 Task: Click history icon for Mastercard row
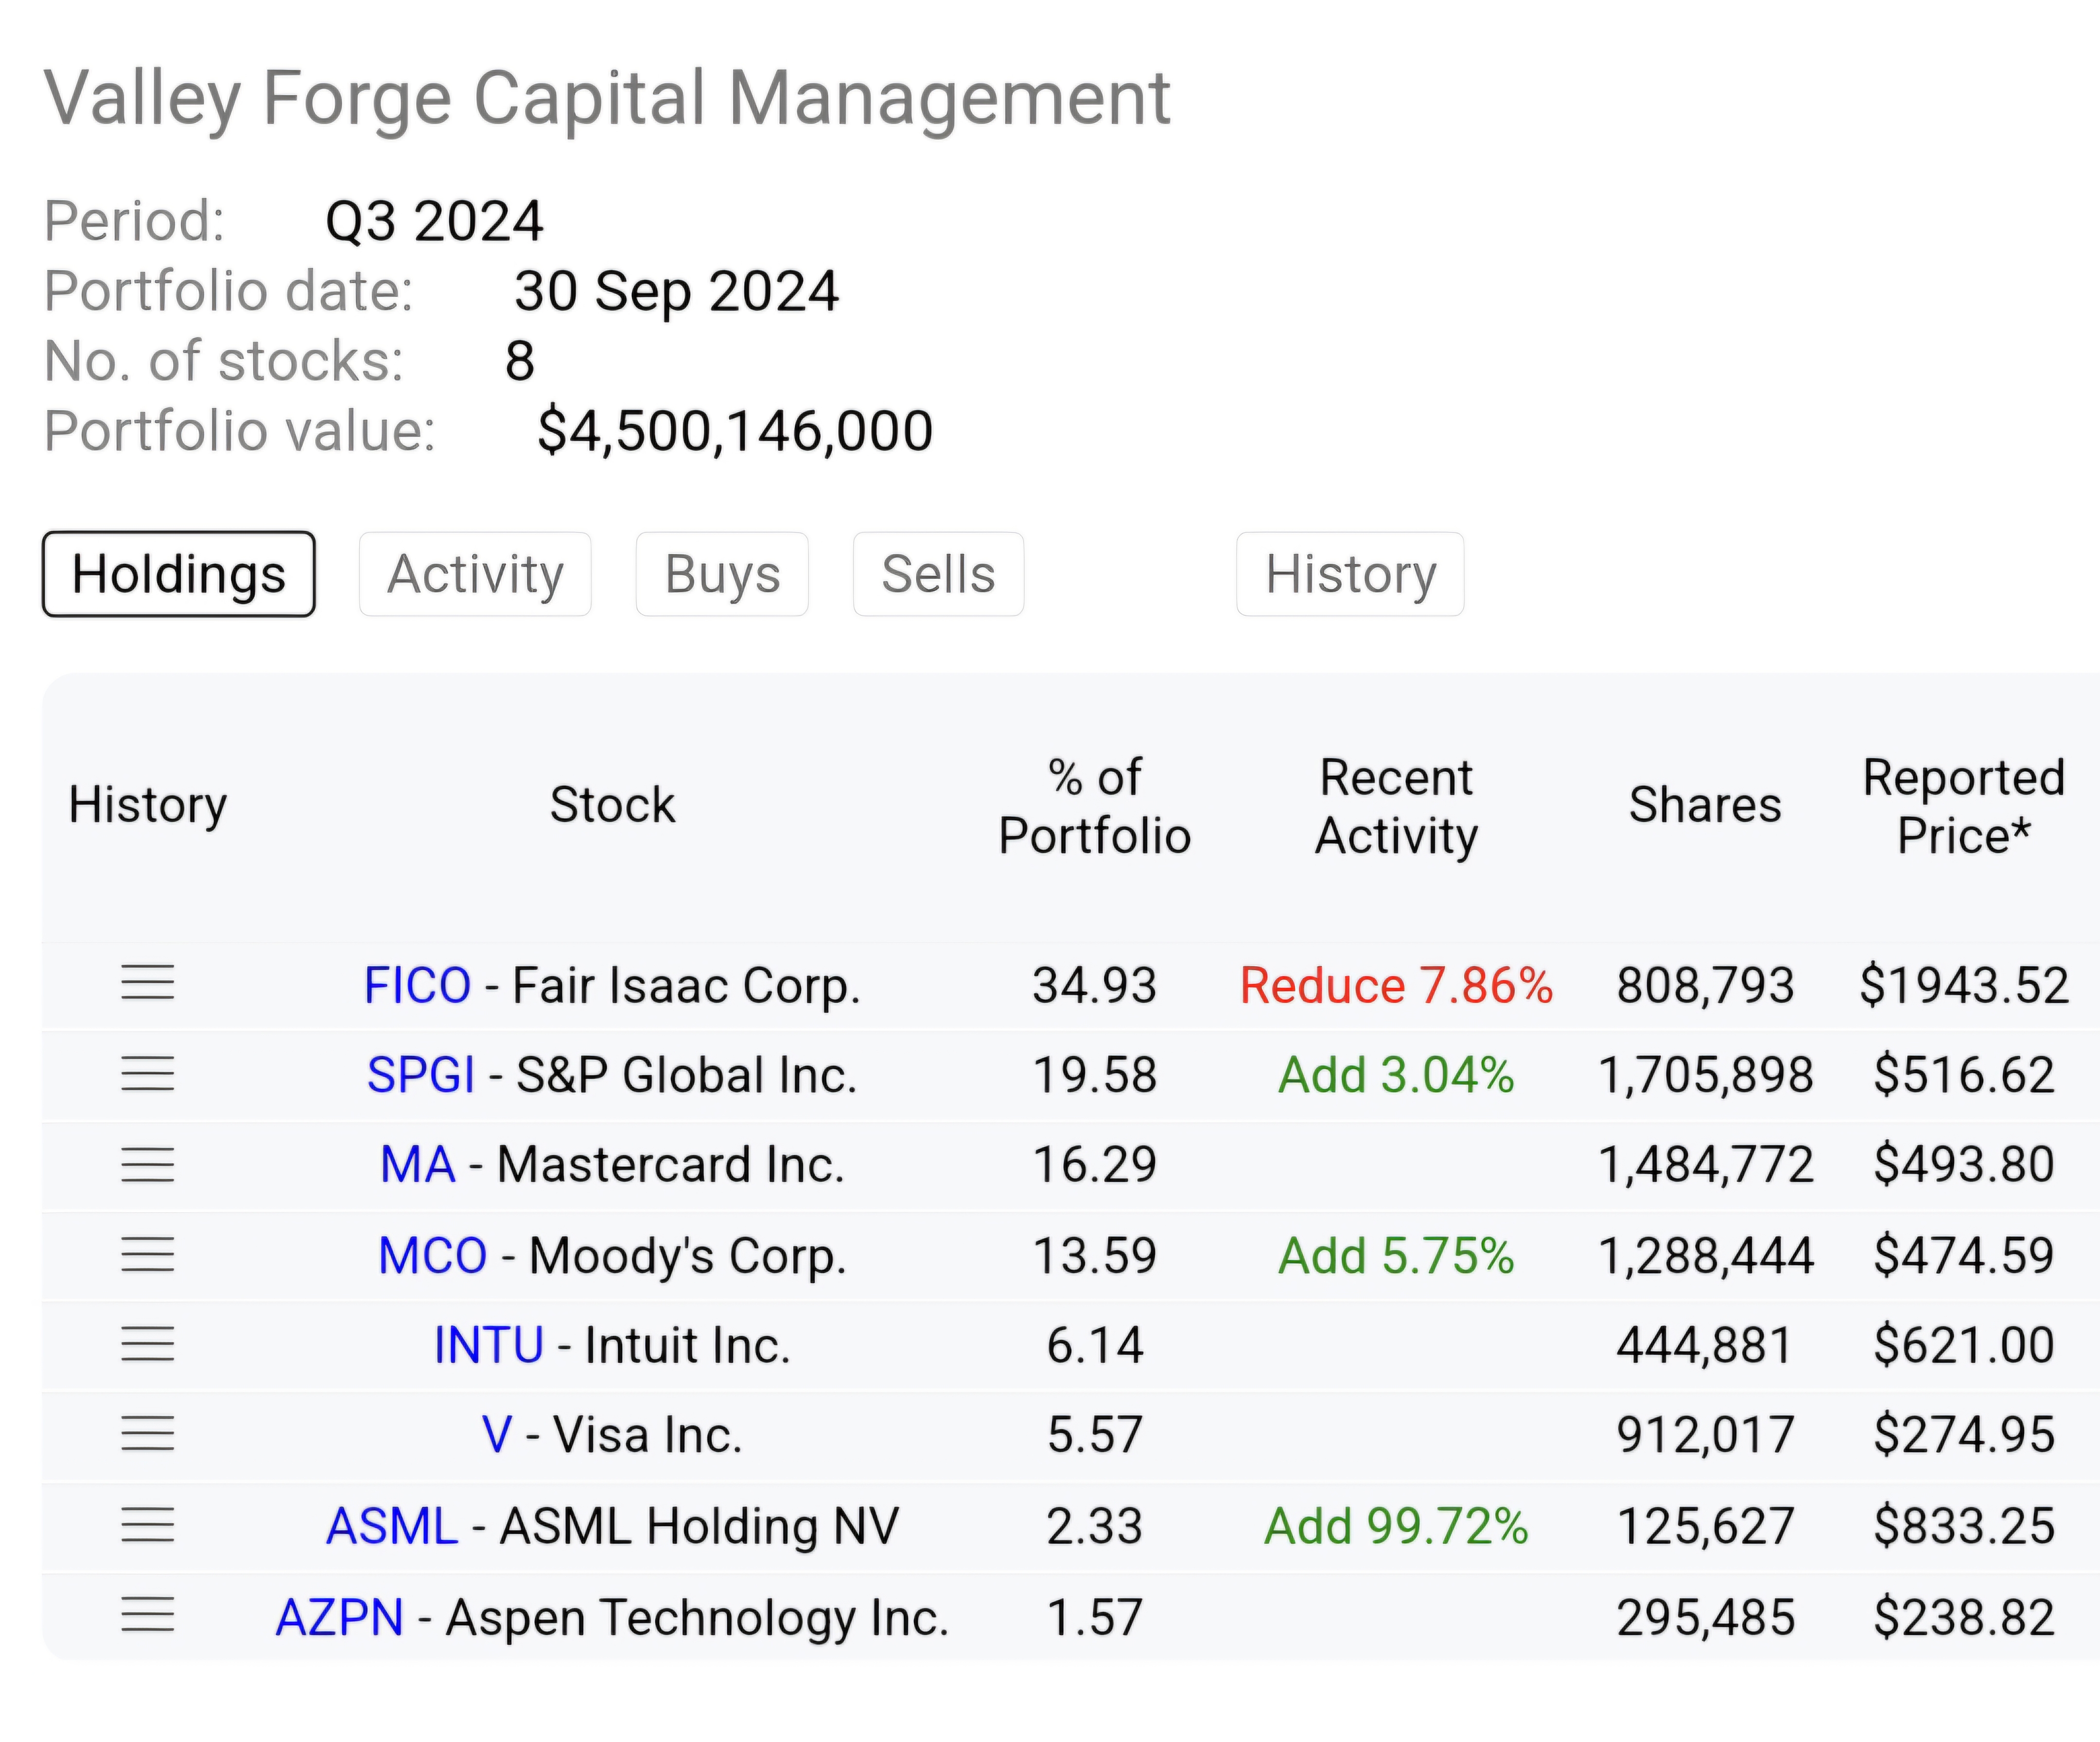pos(147,1164)
